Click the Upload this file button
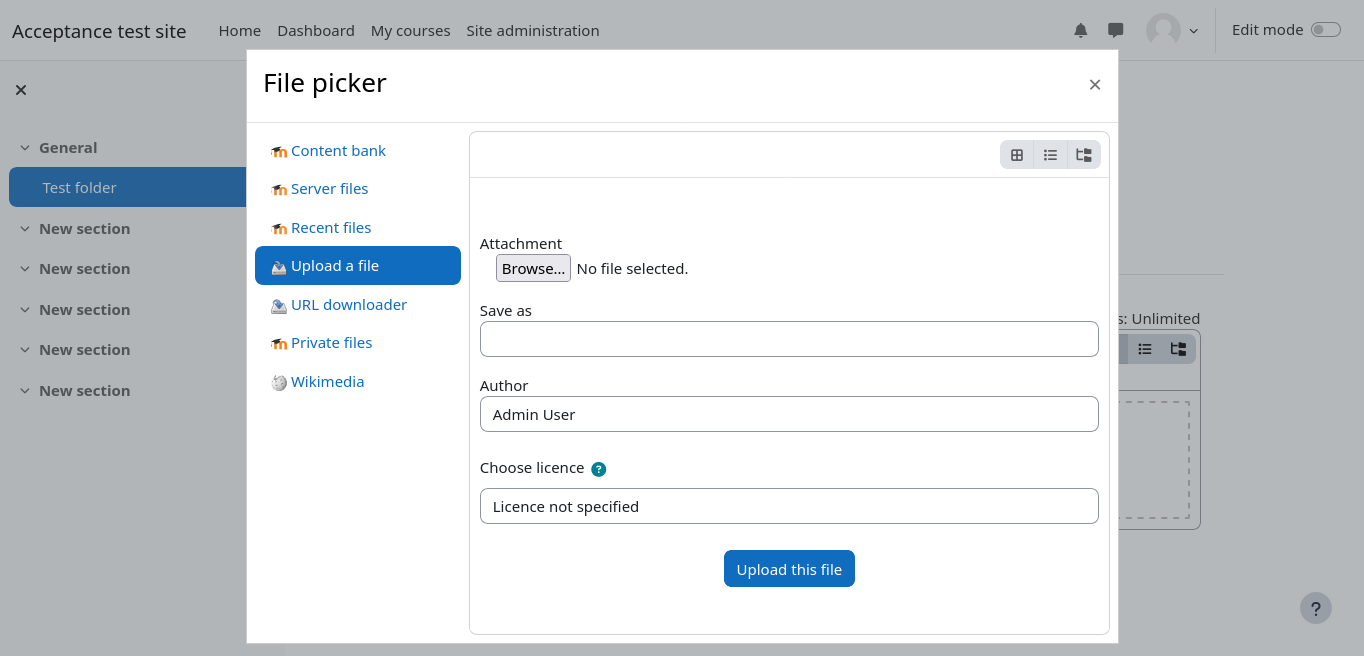 [789, 569]
